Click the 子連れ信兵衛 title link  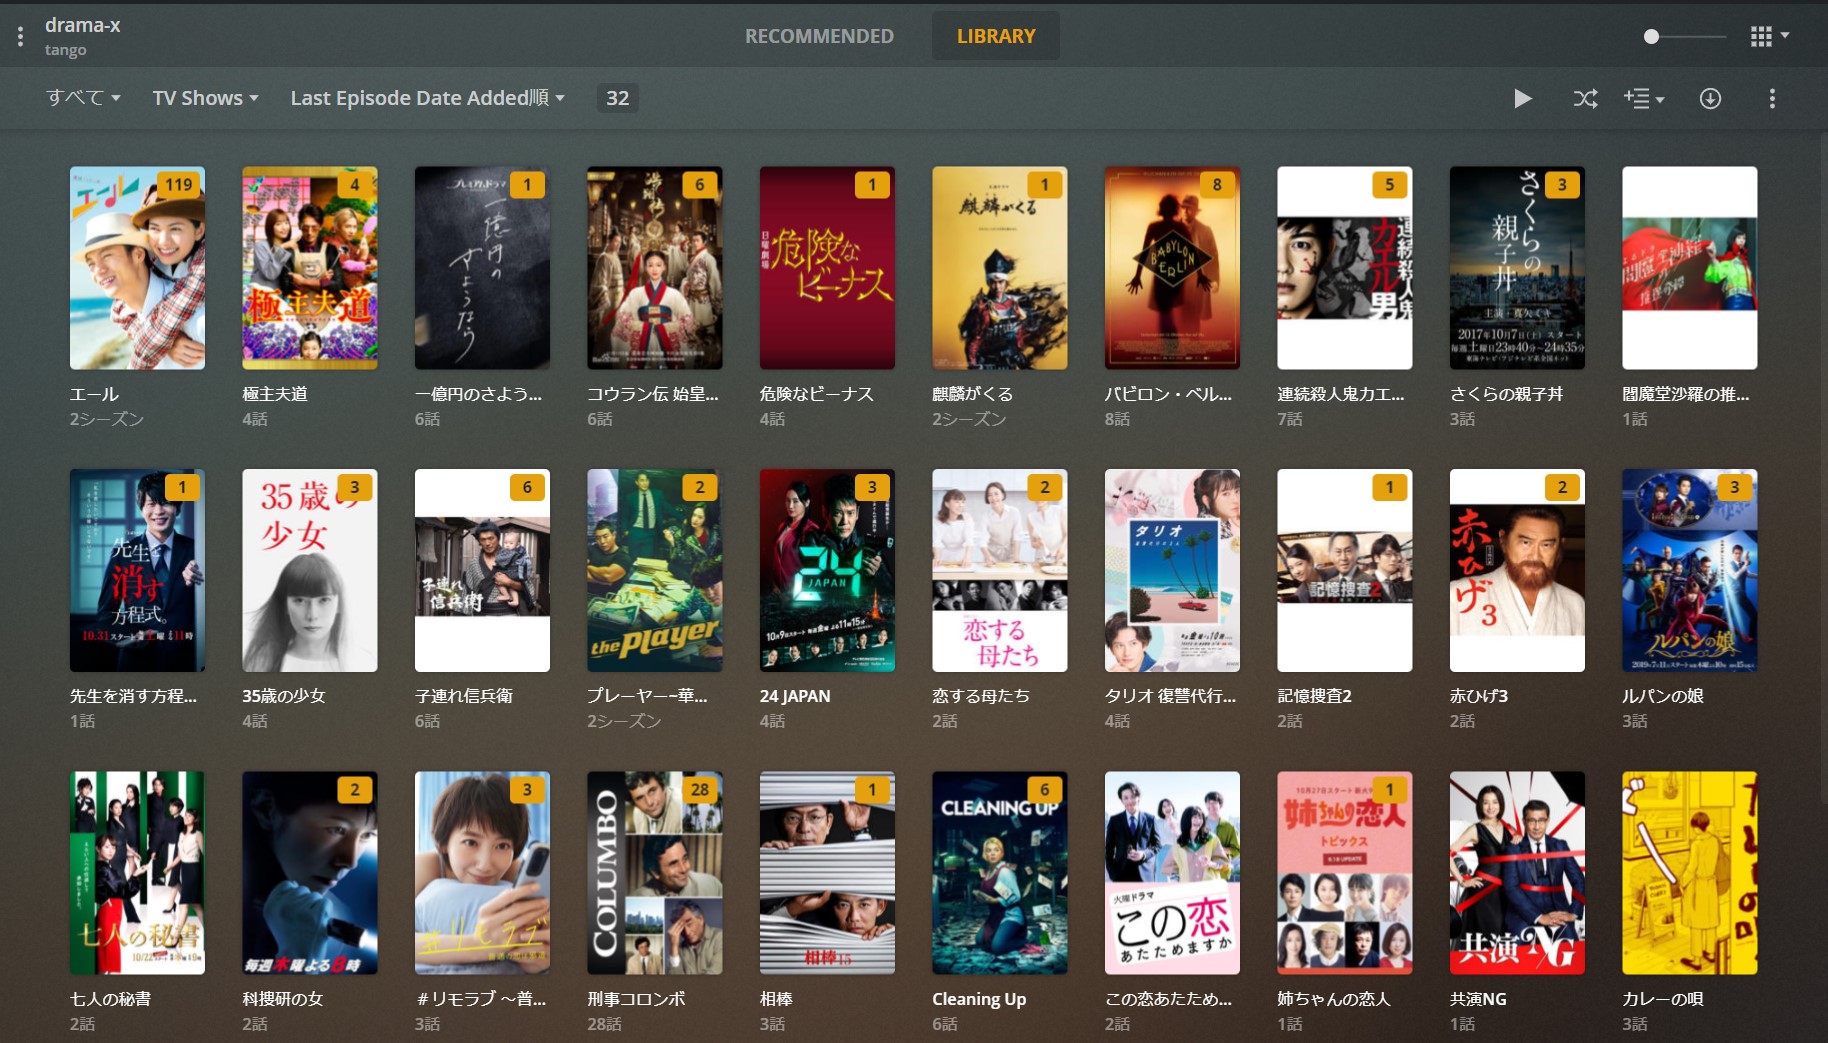point(464,696)
